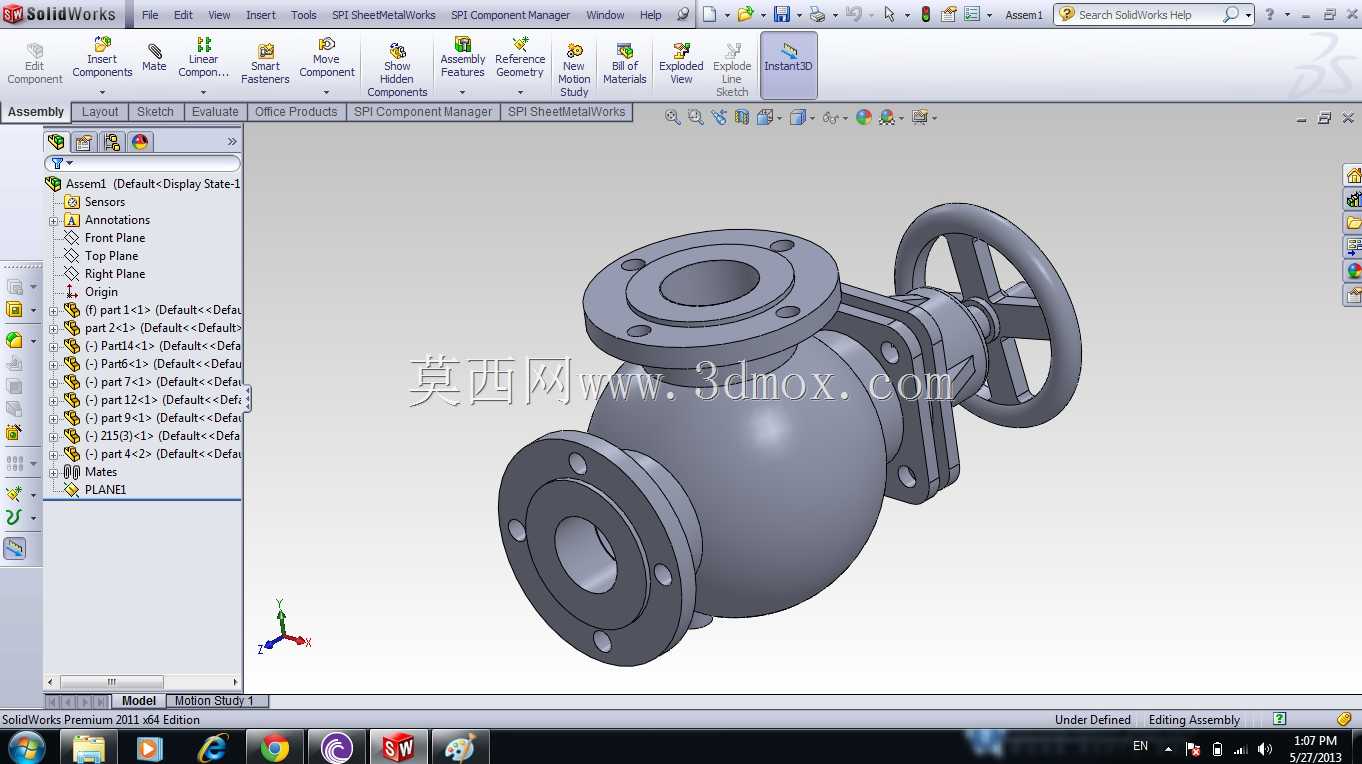Image resolution: width=1362 pixels, height=764 pixels.
Task: Select Origin in feature tree
Action: click(x=101, y=292)
